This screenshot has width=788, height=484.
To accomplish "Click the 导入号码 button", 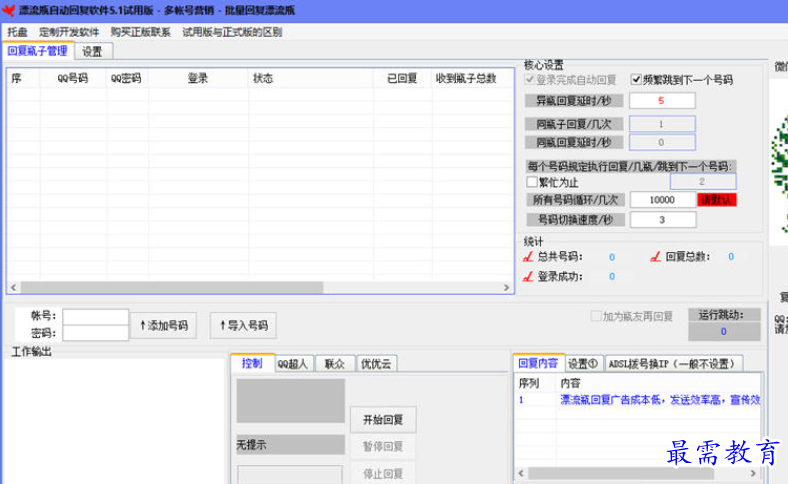I will (244, 325).
